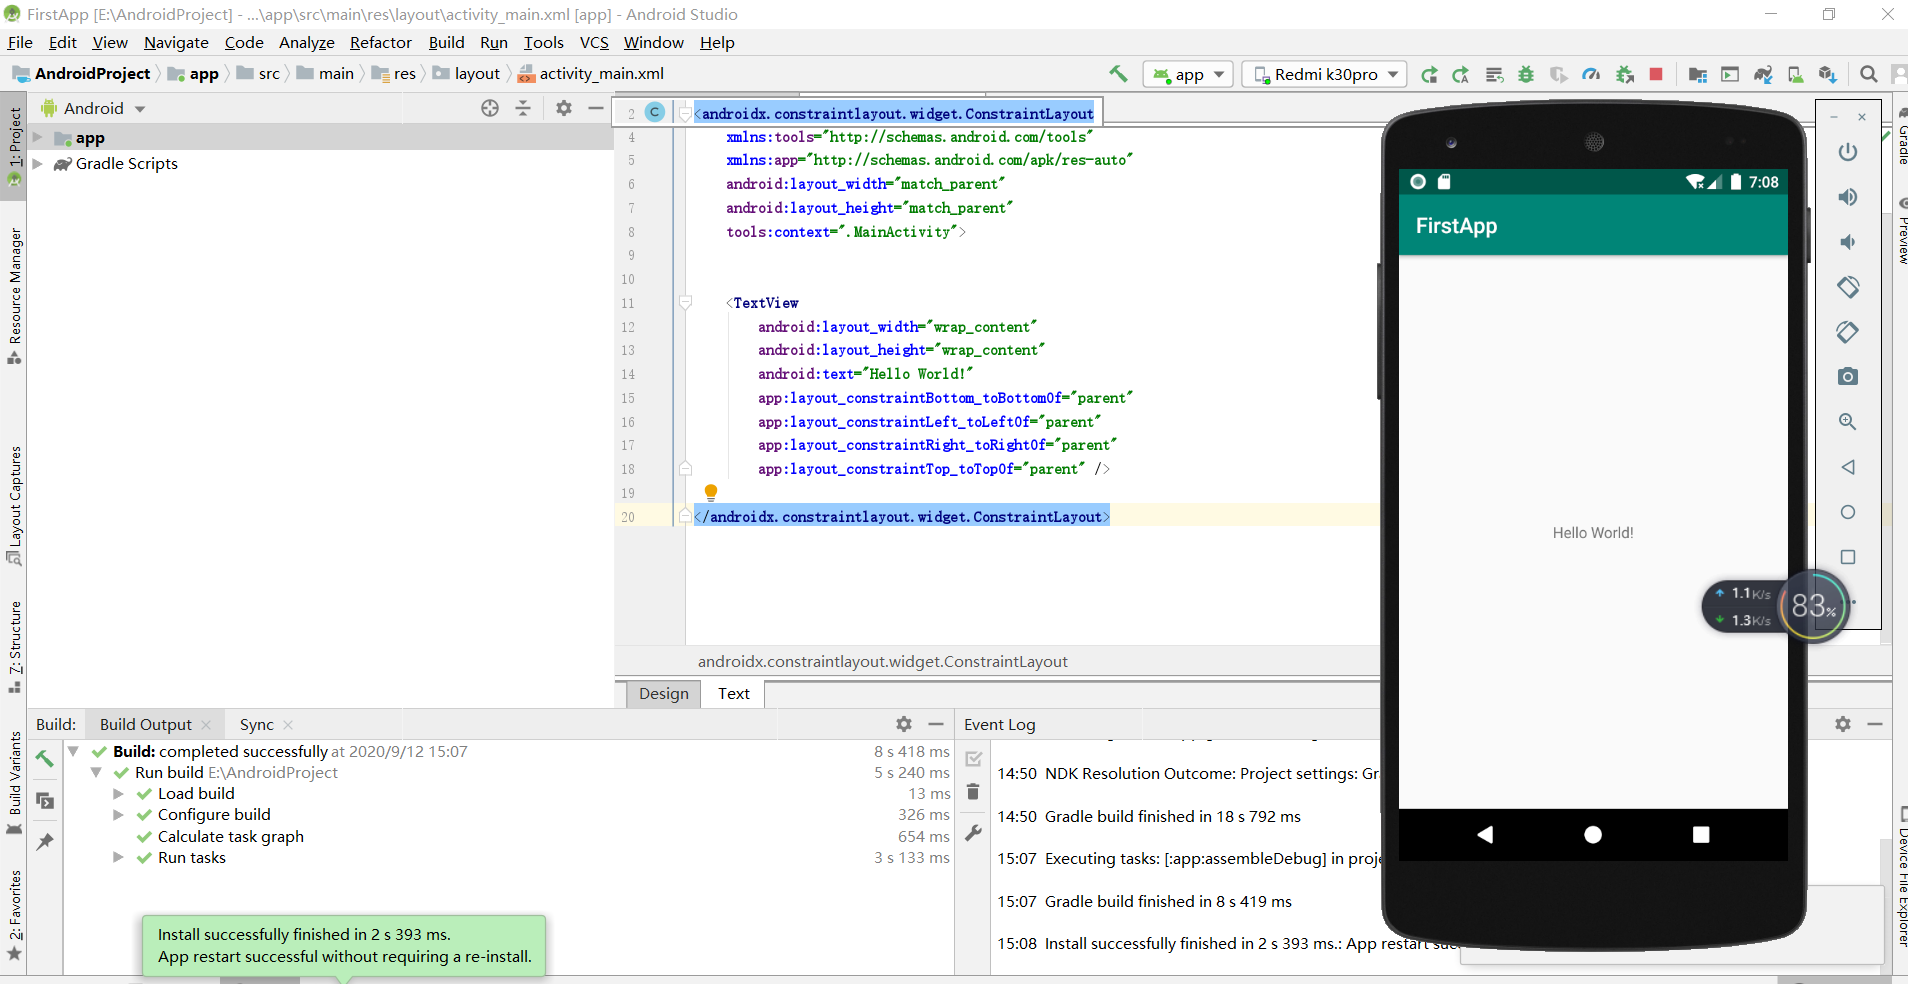Image resolution: width=1908 pixels, height=984 pixels.
Task: Click the Debug app bug icon
Action: (x=1526, y=74)
